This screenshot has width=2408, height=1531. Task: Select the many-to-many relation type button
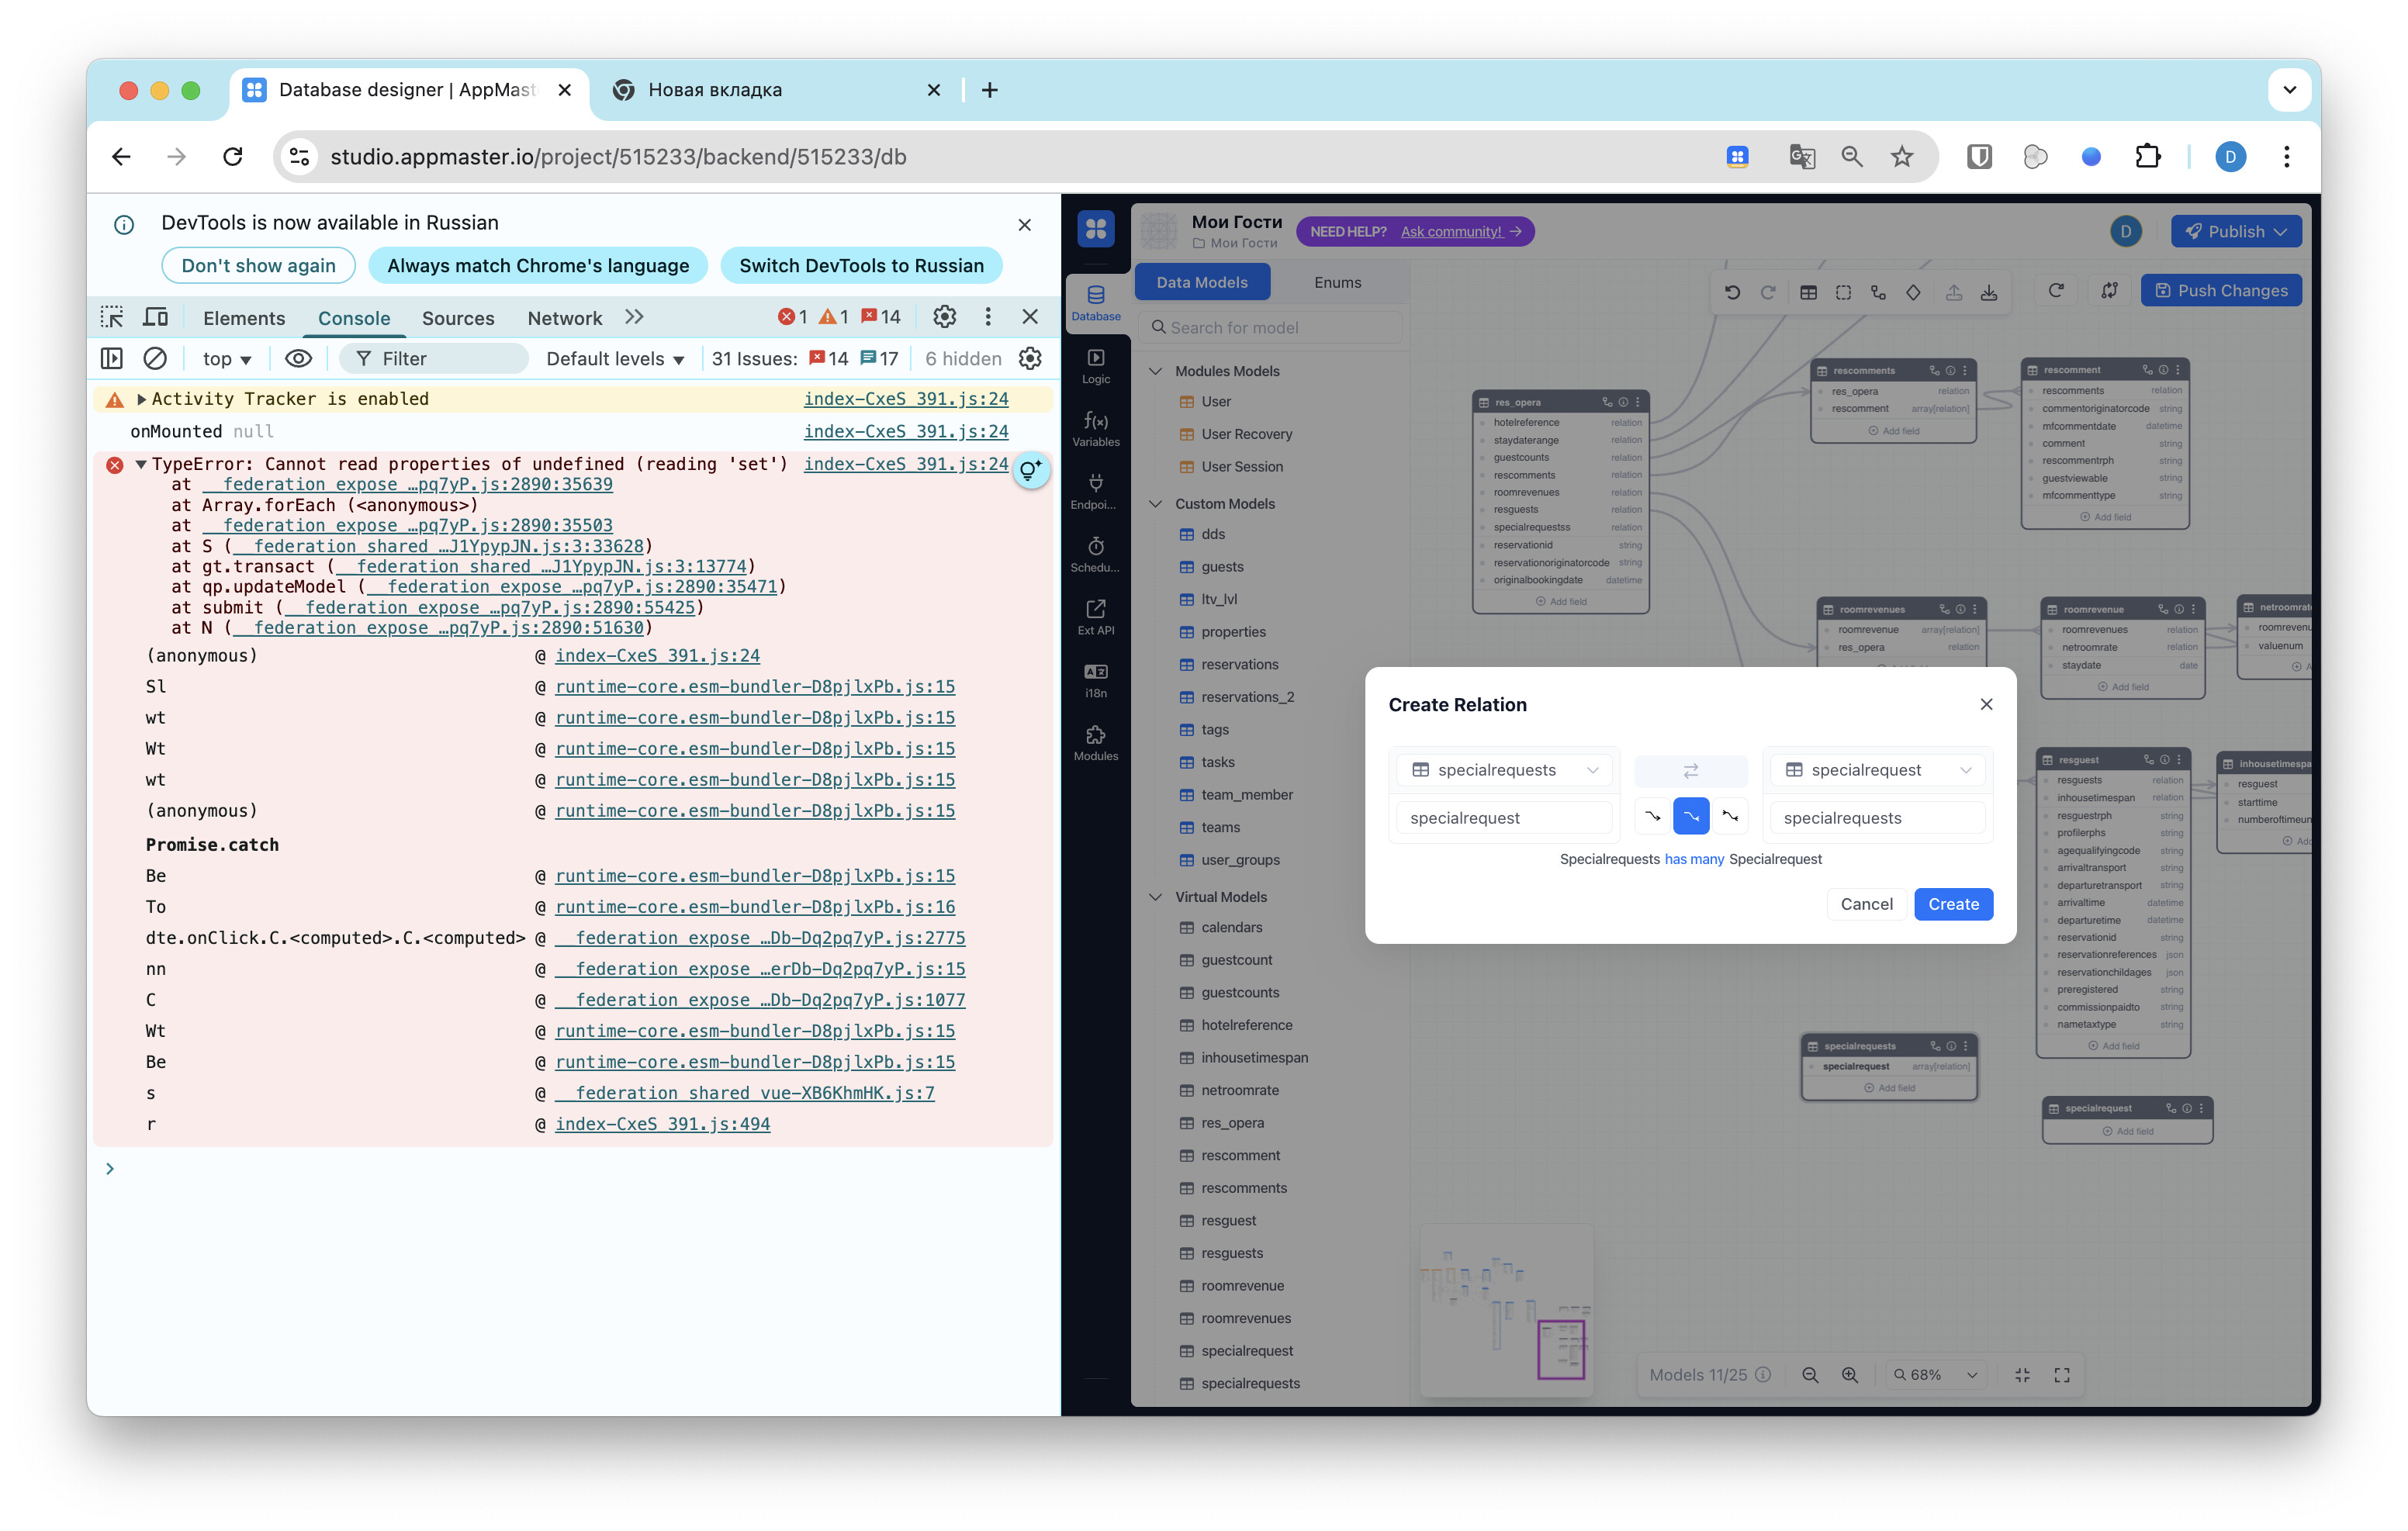click(x=1730, y=817)
